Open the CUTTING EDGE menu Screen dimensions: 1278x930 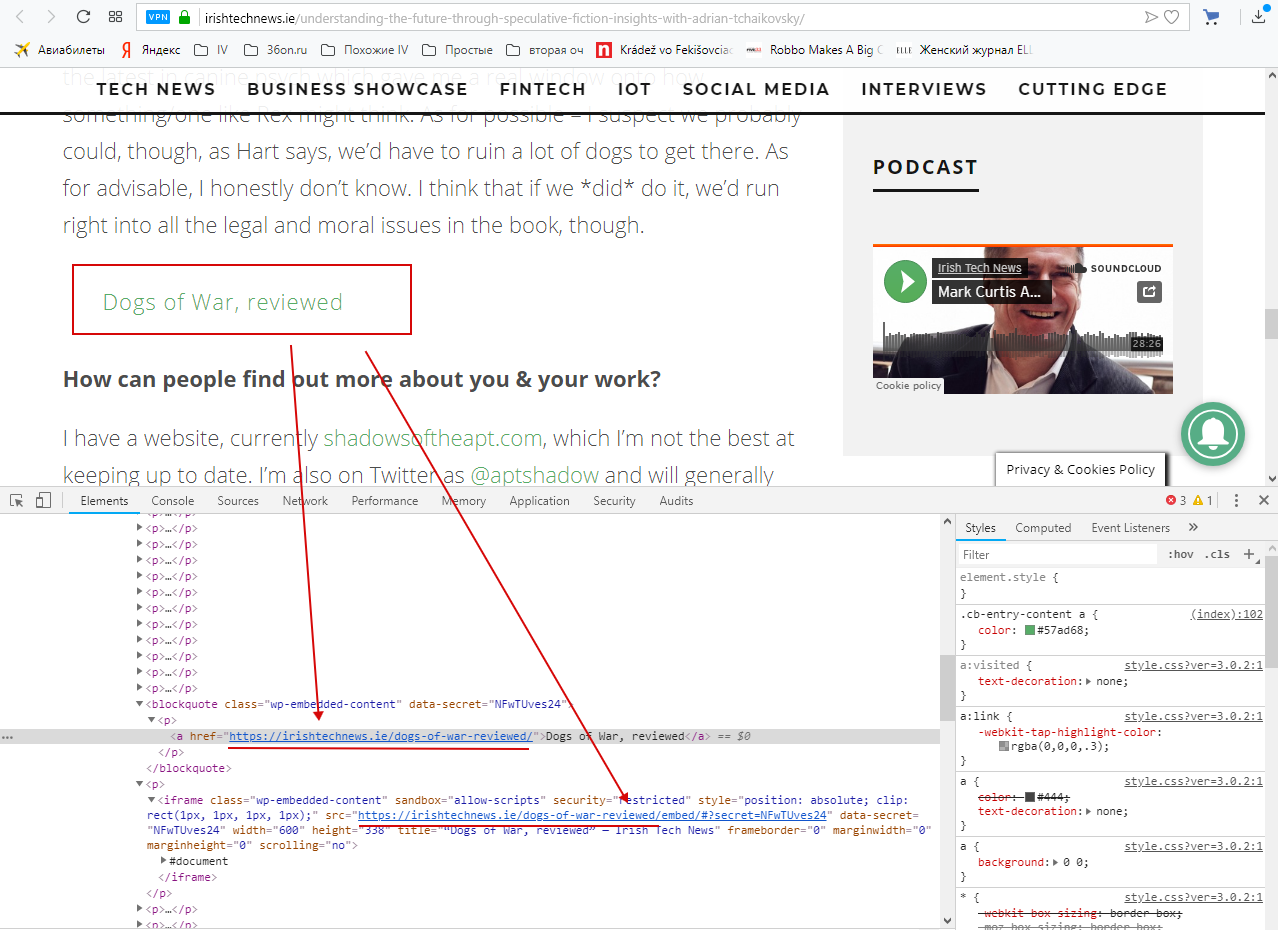[1093, 89]
